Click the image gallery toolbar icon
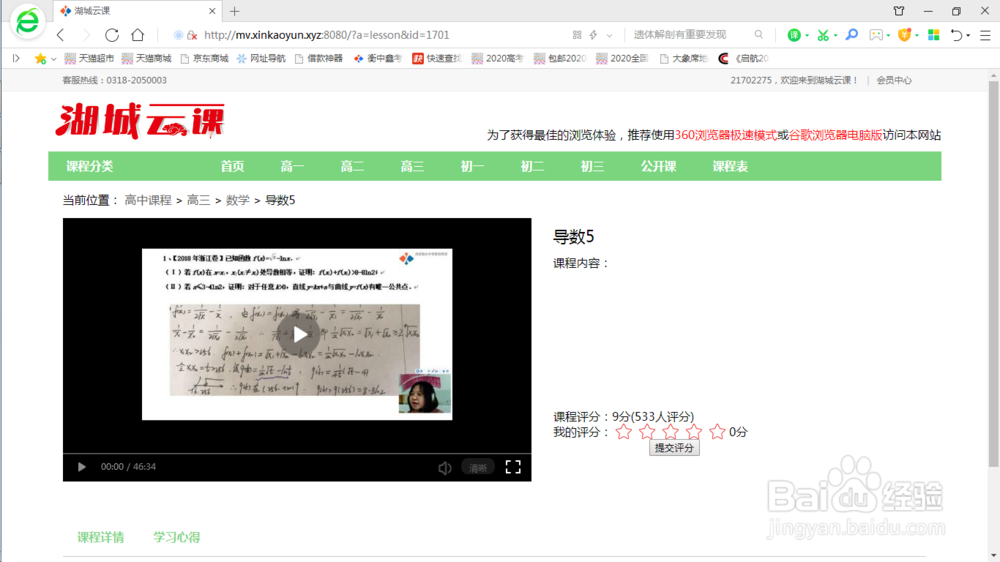 pyautogui.click(x=876, y=35)
